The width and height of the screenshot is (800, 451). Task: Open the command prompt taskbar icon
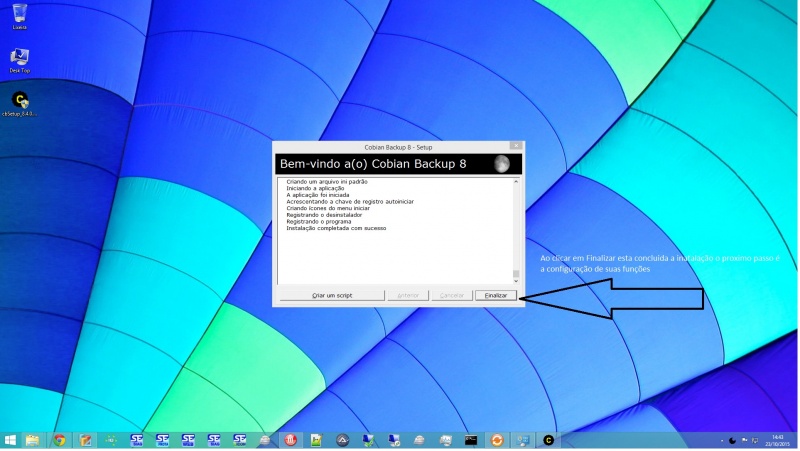tap(471, 440)
